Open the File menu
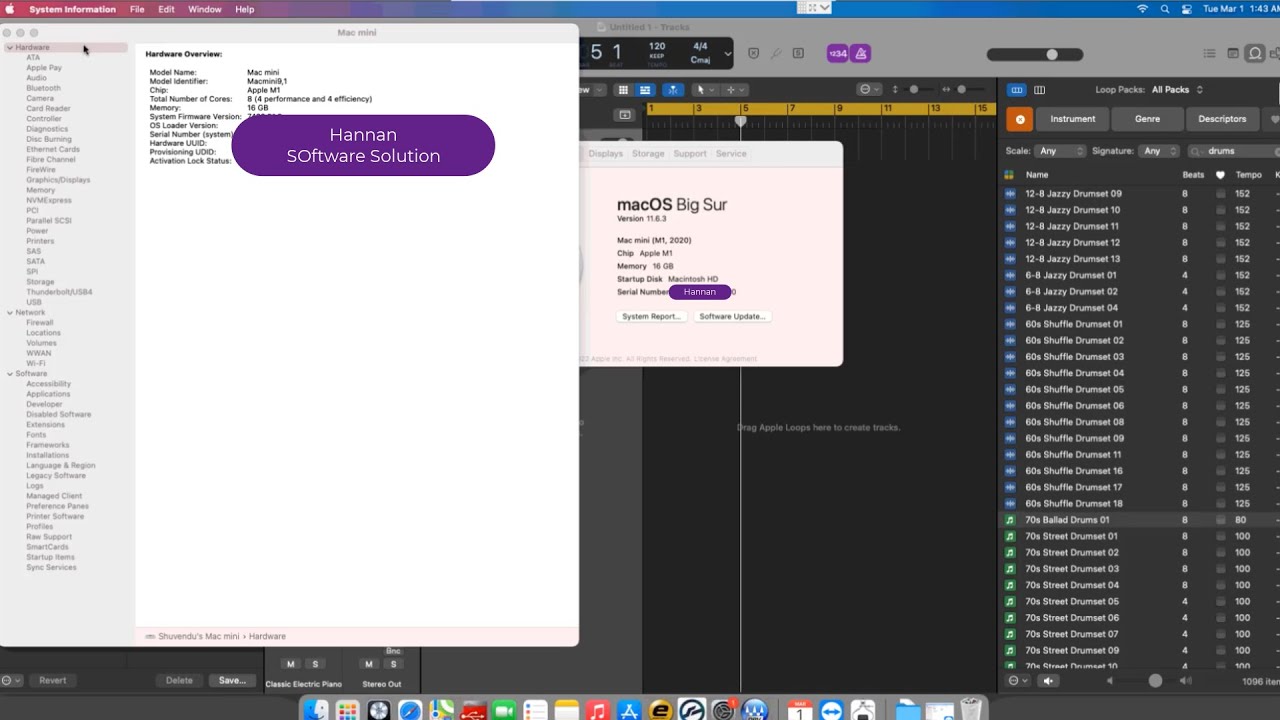The width and height of the screenshot is (1280, 720). (137, 9)
